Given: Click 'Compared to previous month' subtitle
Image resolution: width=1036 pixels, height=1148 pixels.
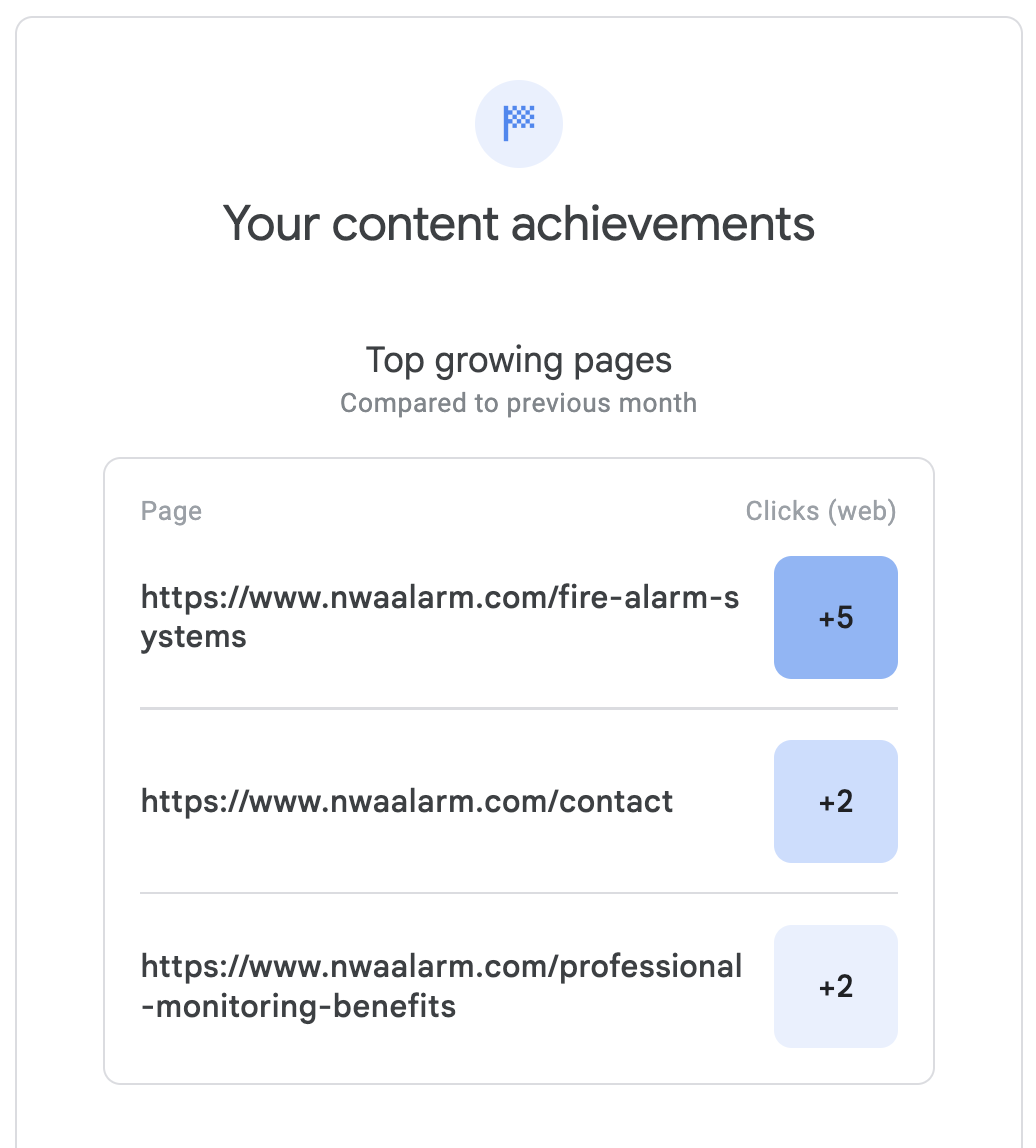Looking at the screenshot, I should [518, 403].
